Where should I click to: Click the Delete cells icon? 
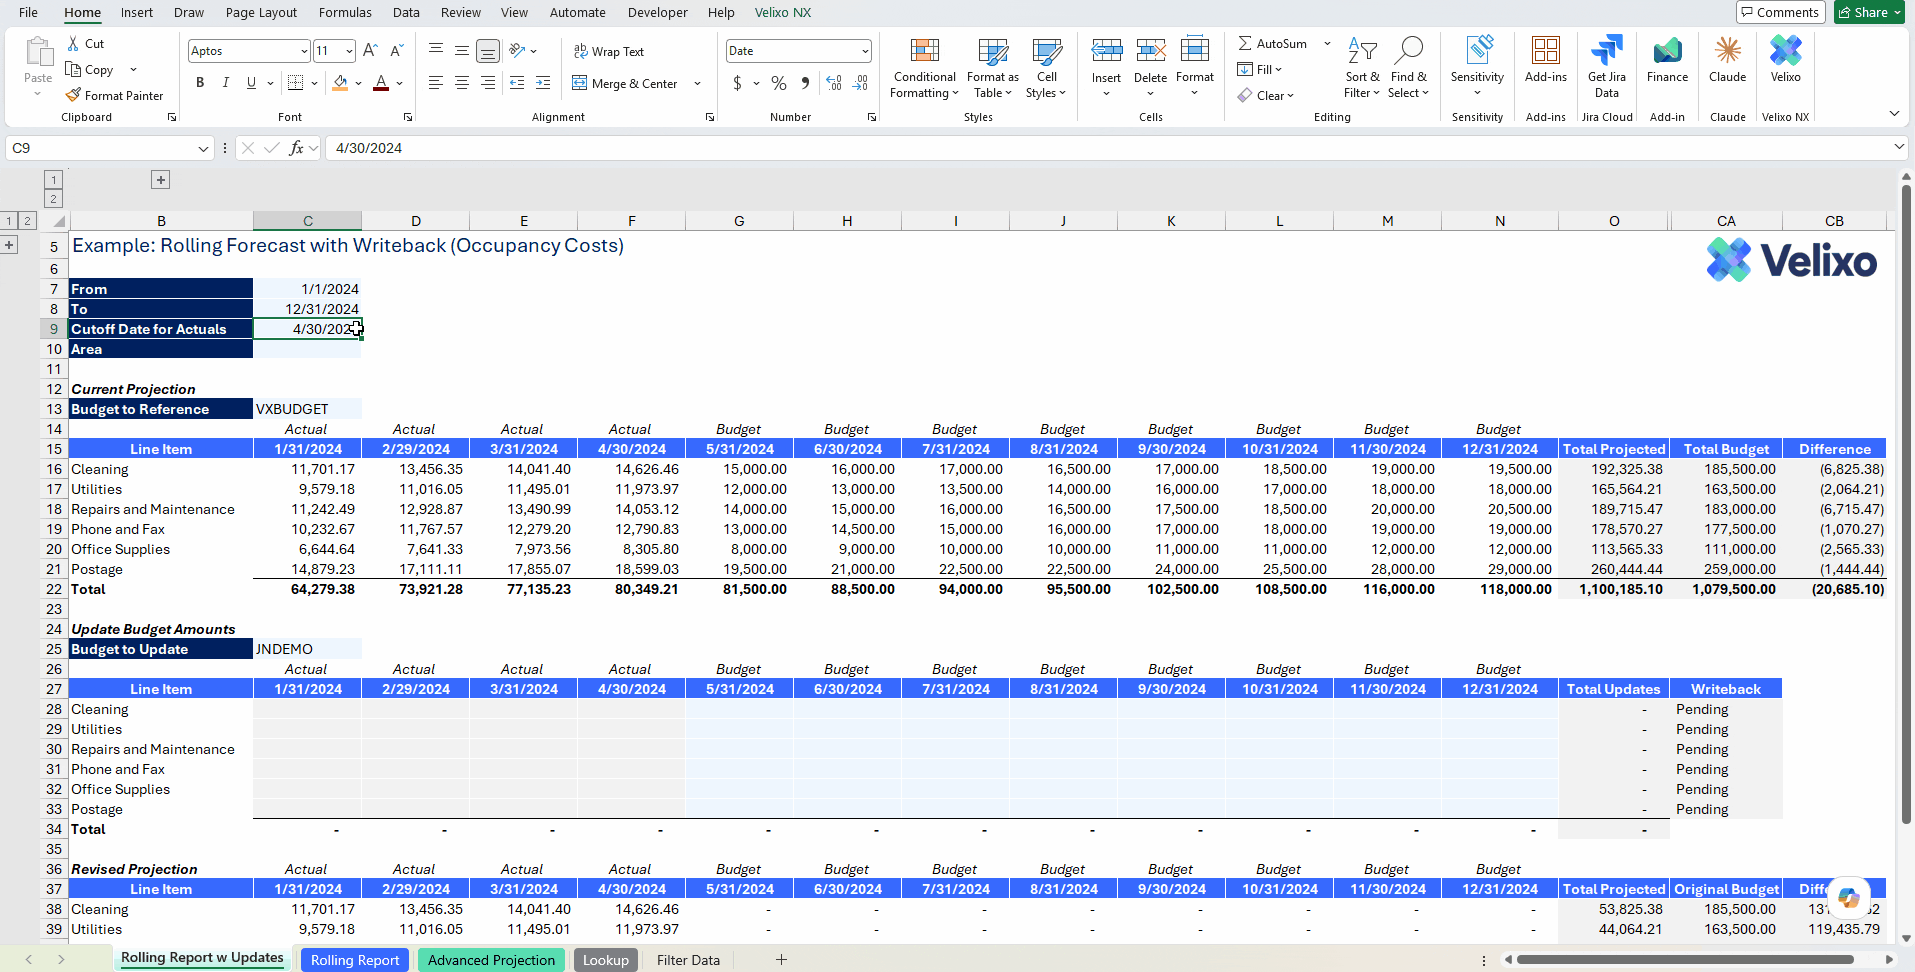1150,52
